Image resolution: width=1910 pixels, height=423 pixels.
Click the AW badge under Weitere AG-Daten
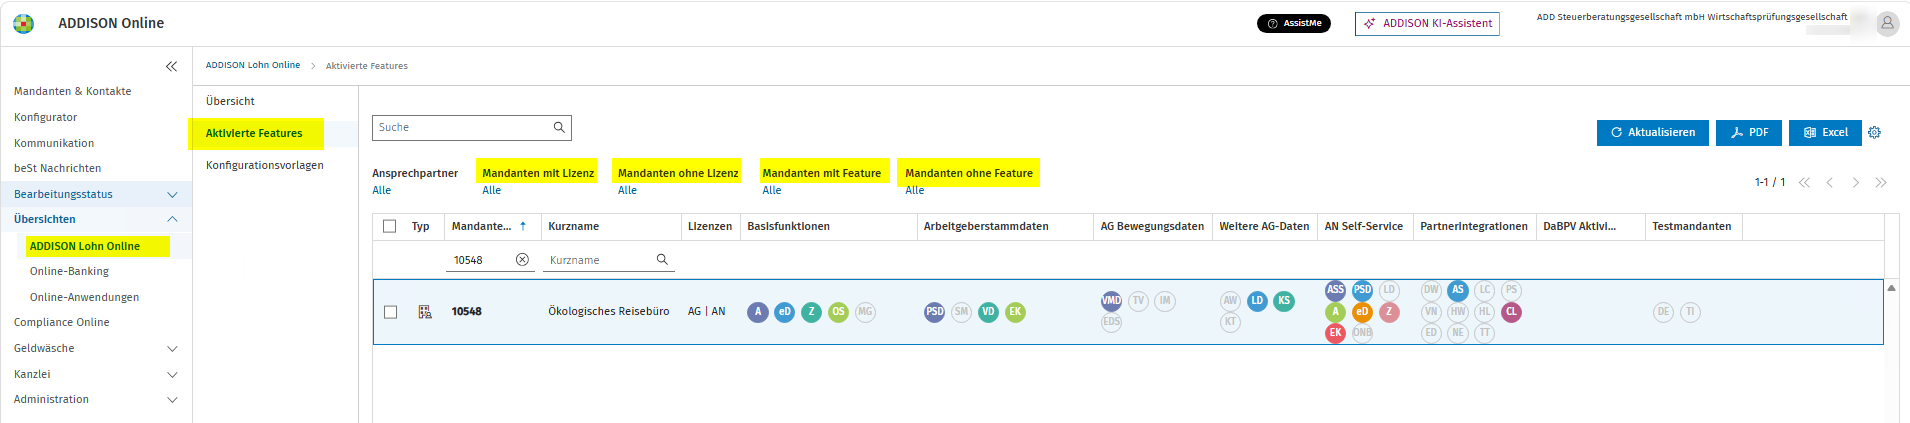(1230, 300)
